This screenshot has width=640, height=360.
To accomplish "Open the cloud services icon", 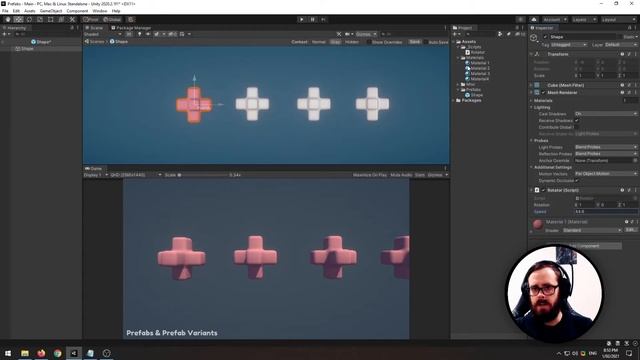I will tap(534, 20).
